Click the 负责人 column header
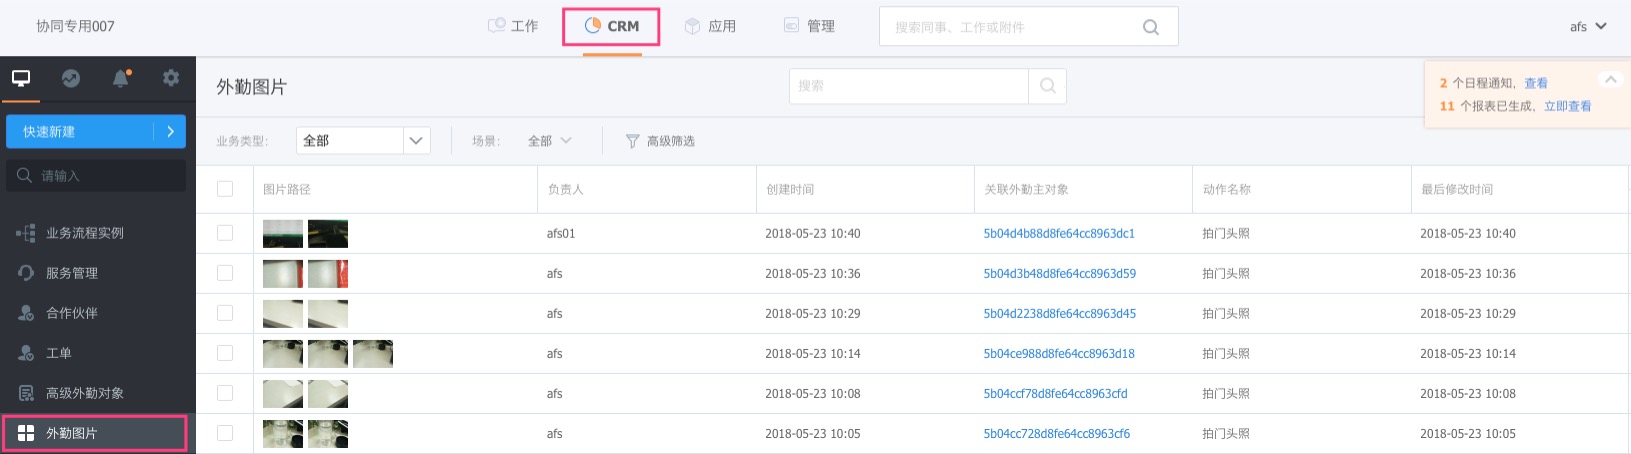This screenshot has width=1631, height=454. [x=565, y=189]
